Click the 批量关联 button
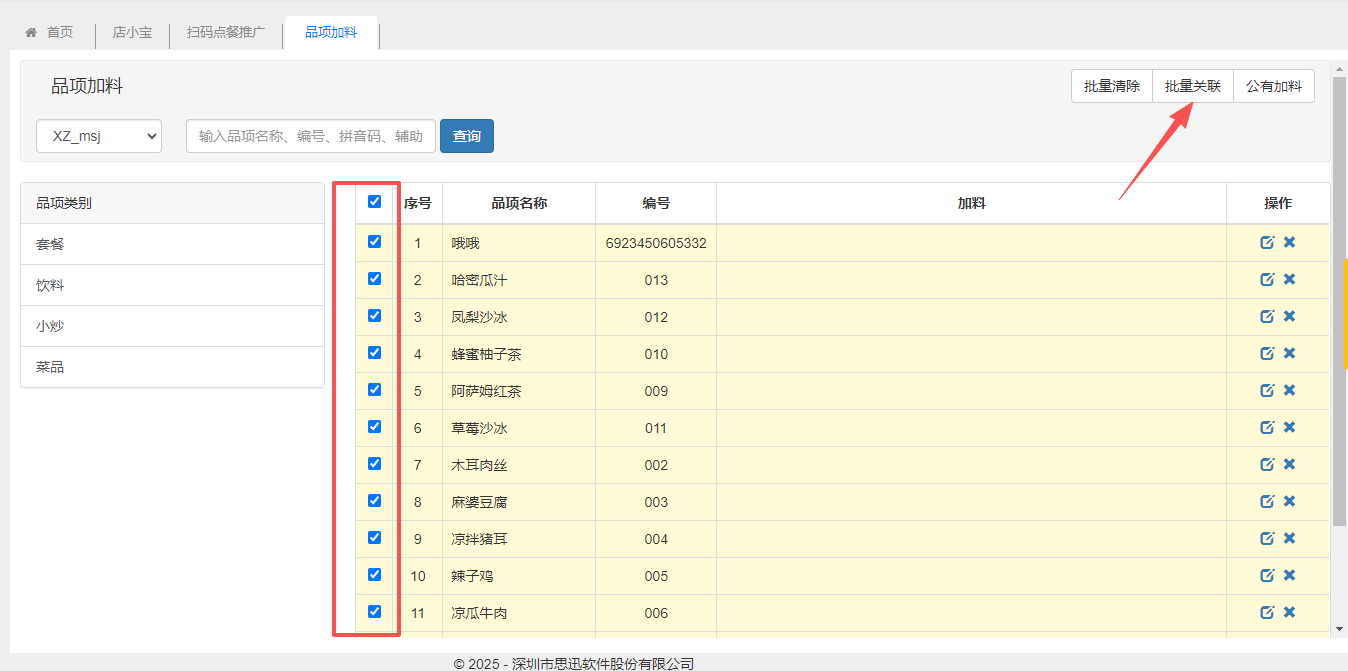Screen dimensions: 1348x671 (1192, 86)
